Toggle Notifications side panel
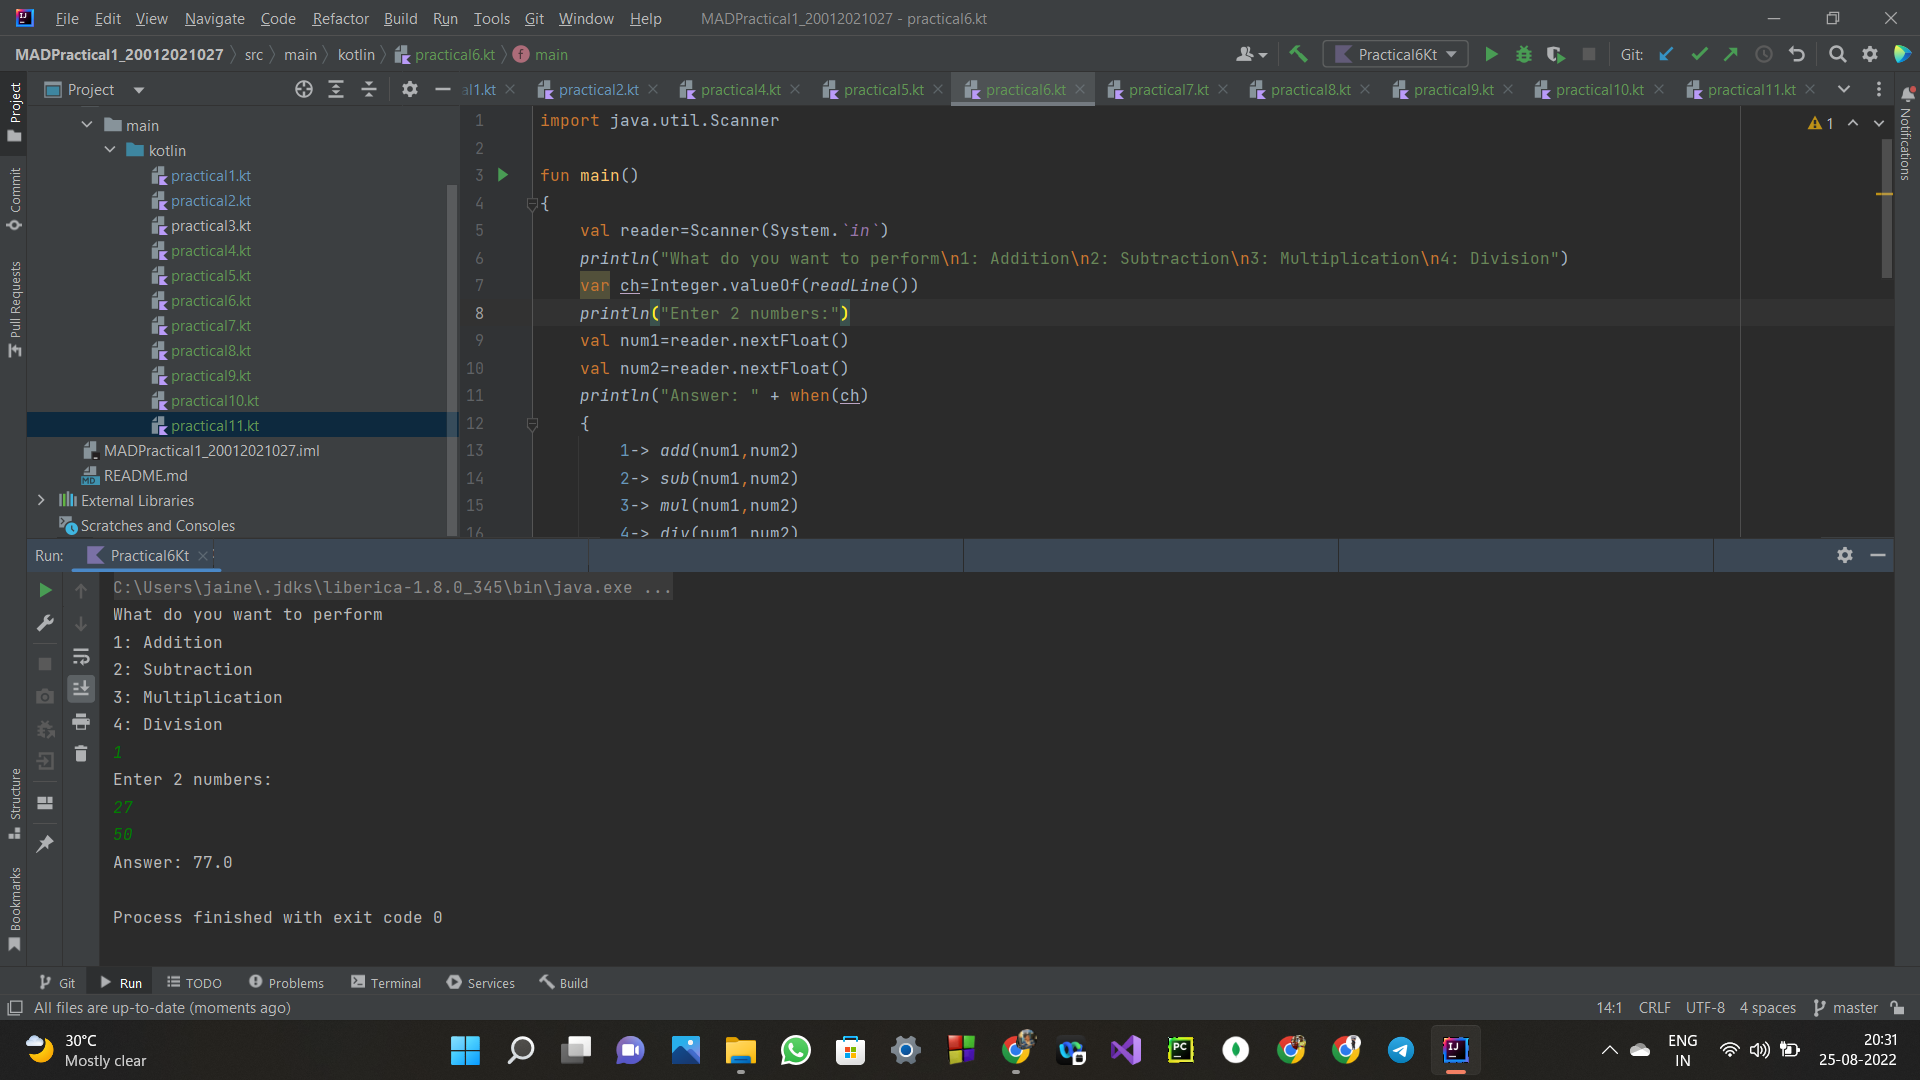The height and width of the screenshot is (1080, 1920). pos(1906,135)
